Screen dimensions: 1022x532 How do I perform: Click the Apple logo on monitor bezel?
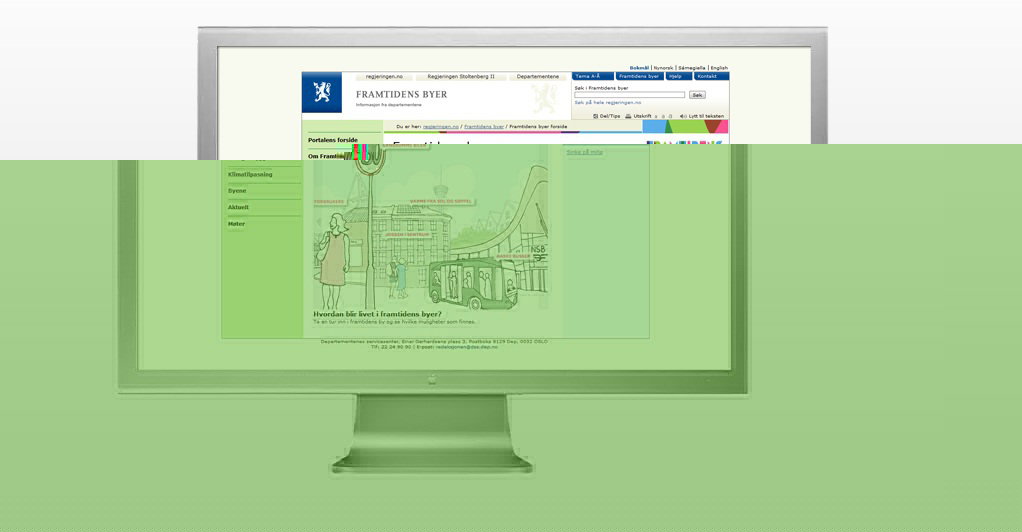[432, 379]
